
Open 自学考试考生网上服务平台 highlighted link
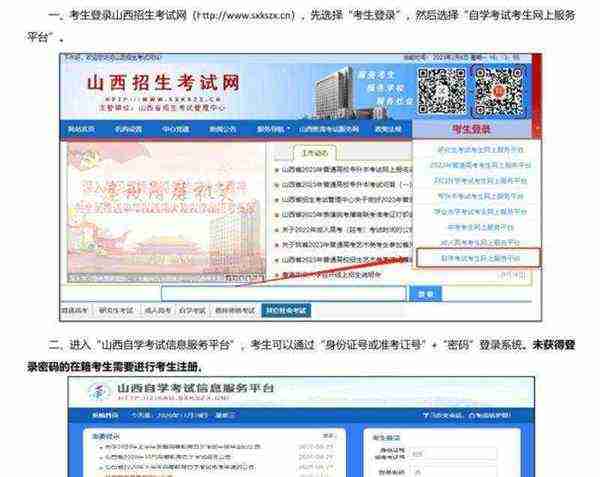tap(480, 258)
